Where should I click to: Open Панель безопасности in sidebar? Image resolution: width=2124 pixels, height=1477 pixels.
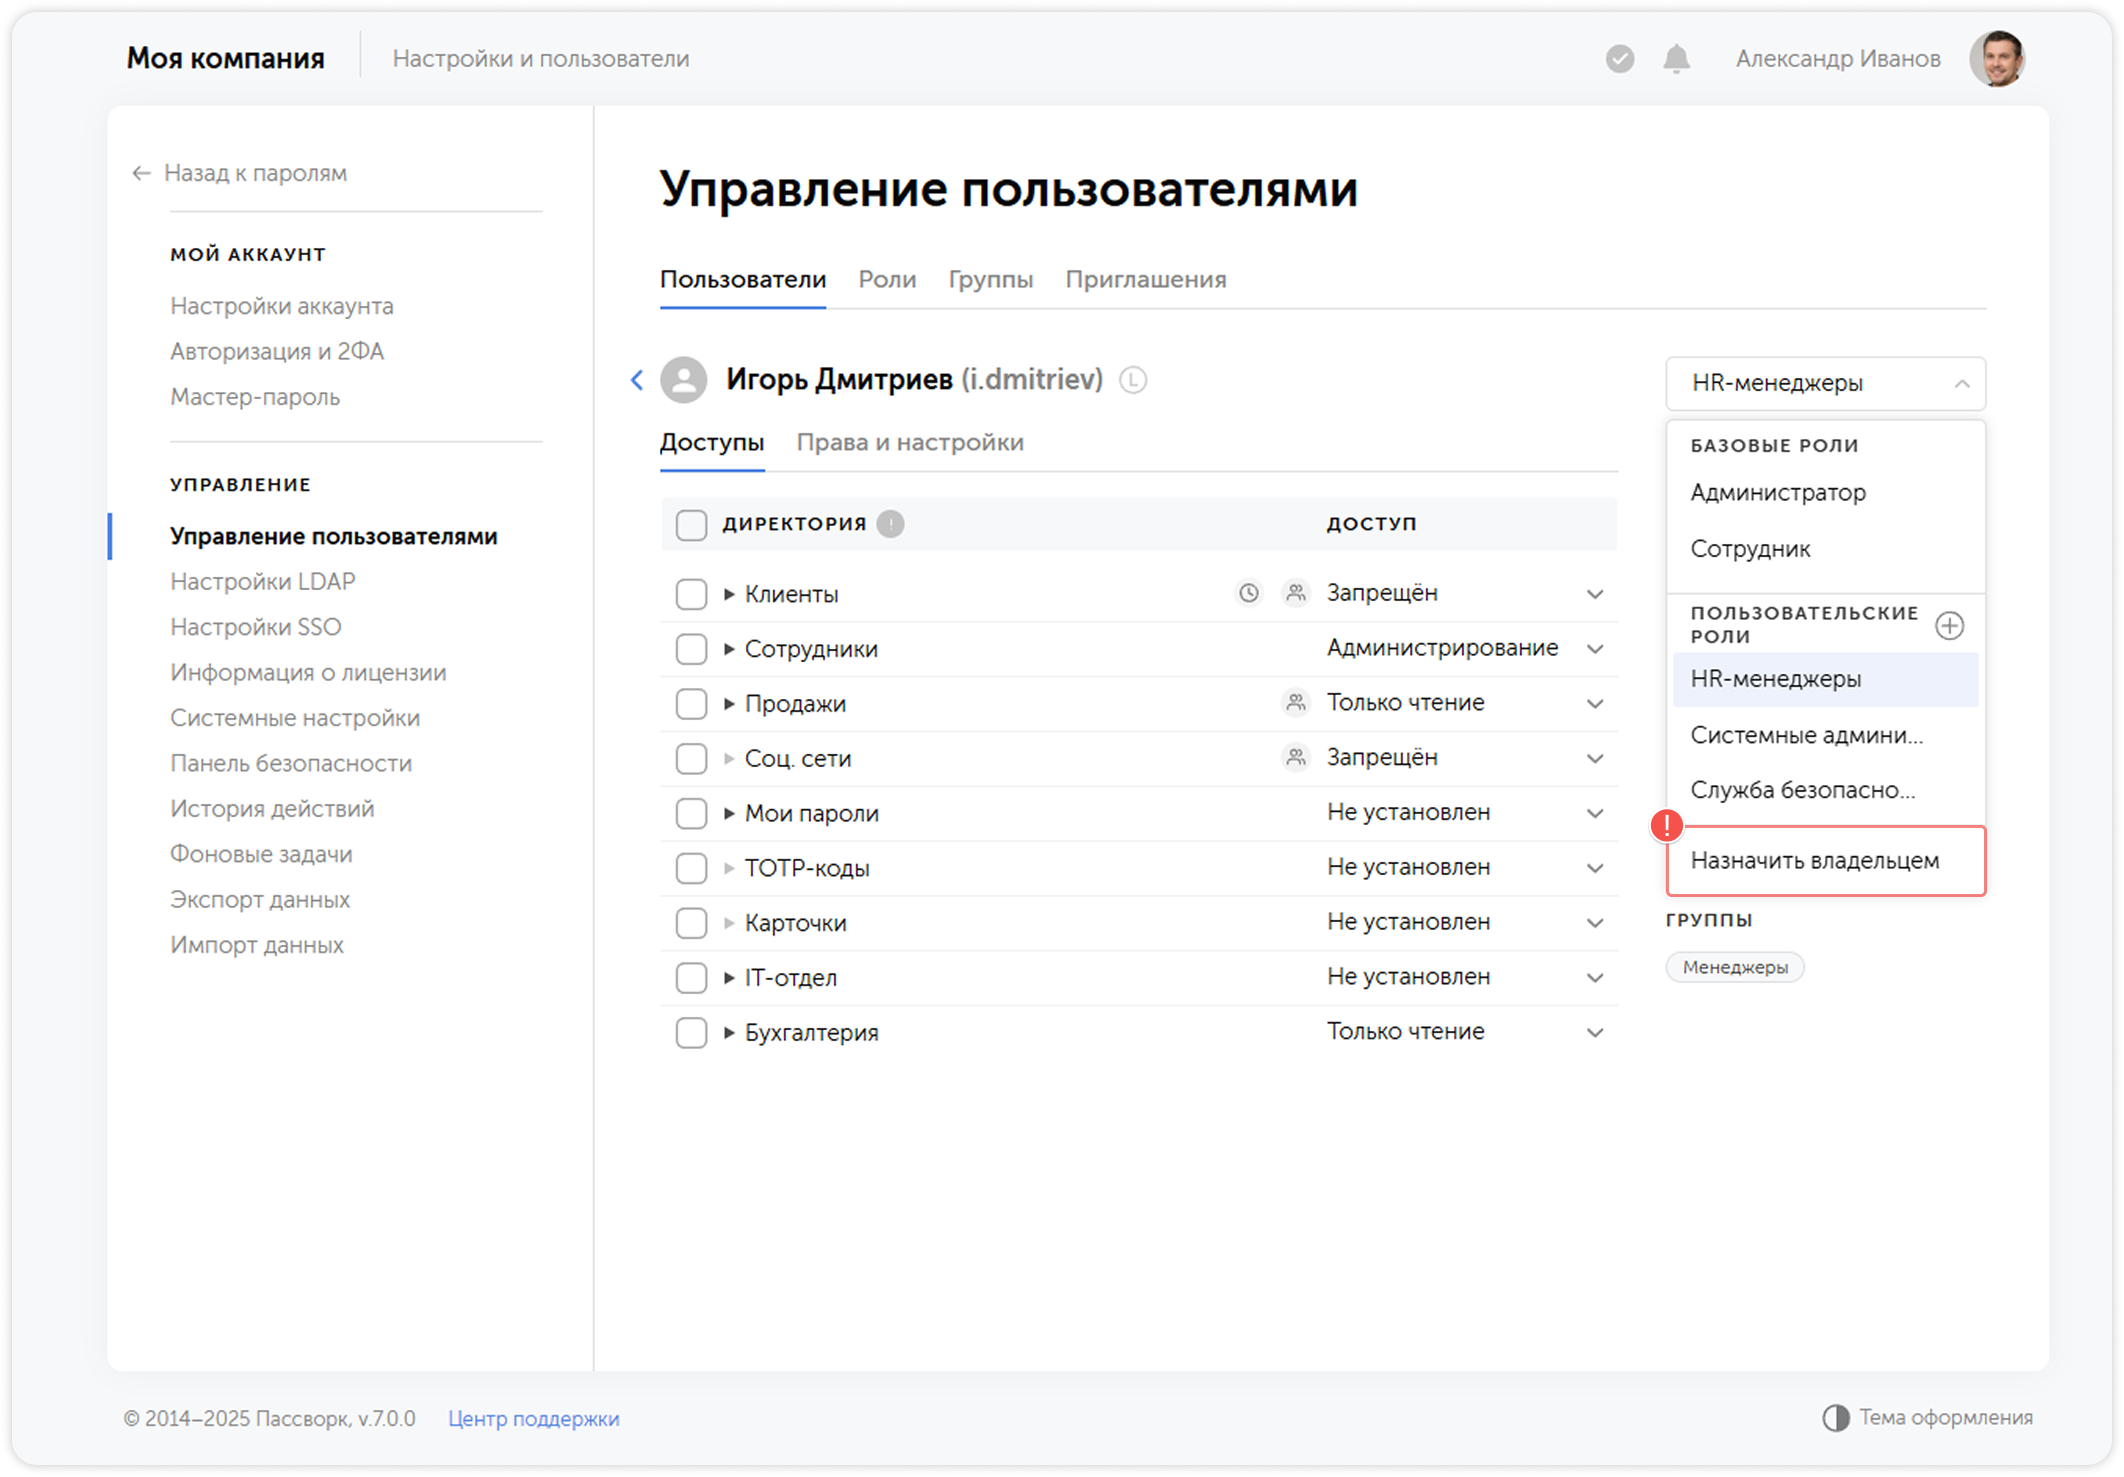291,764
